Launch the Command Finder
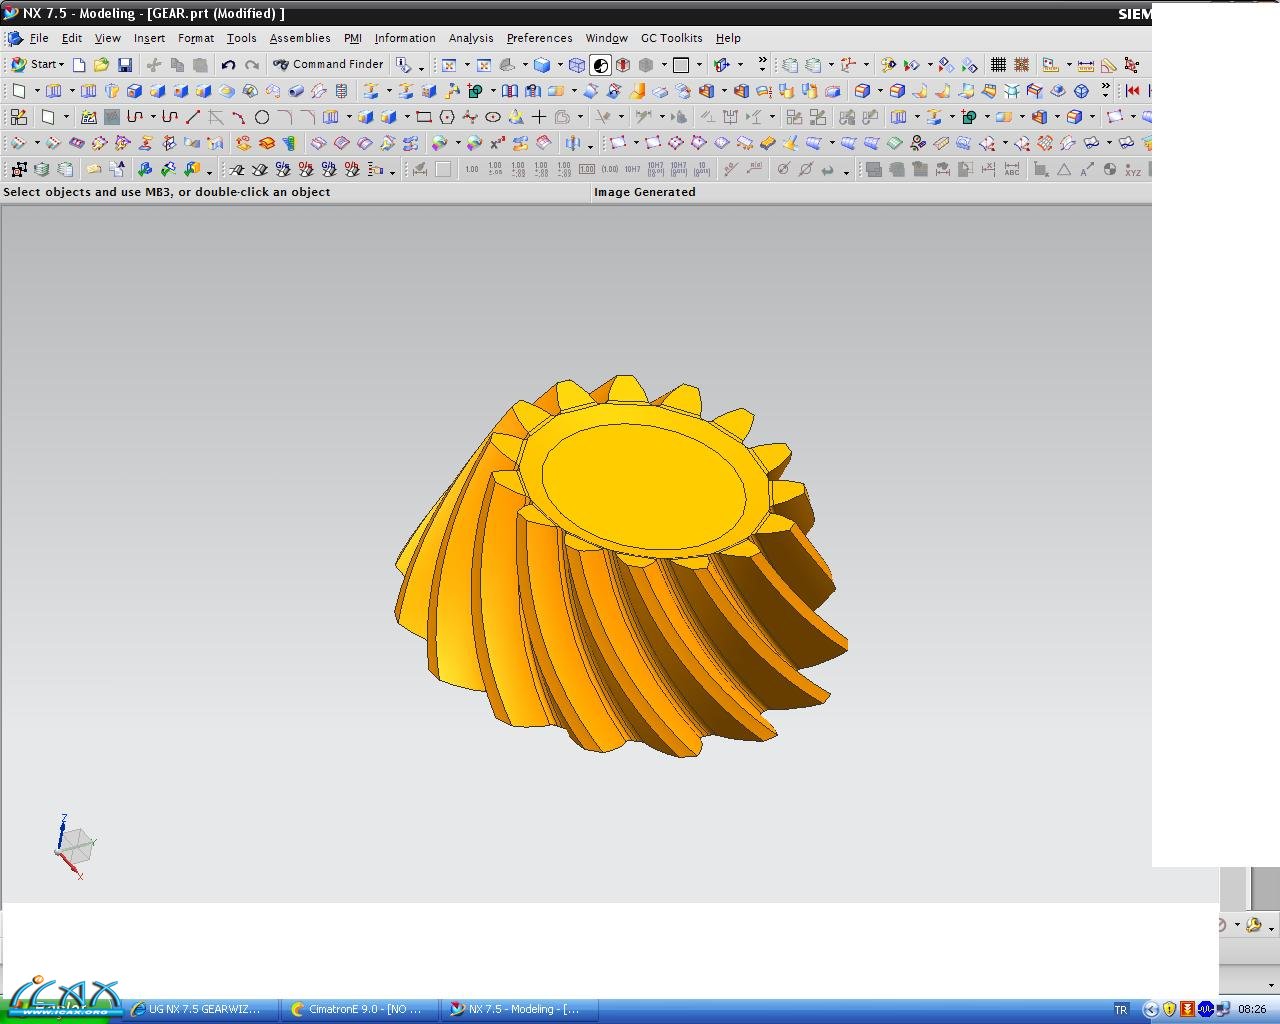 [329, 64]
